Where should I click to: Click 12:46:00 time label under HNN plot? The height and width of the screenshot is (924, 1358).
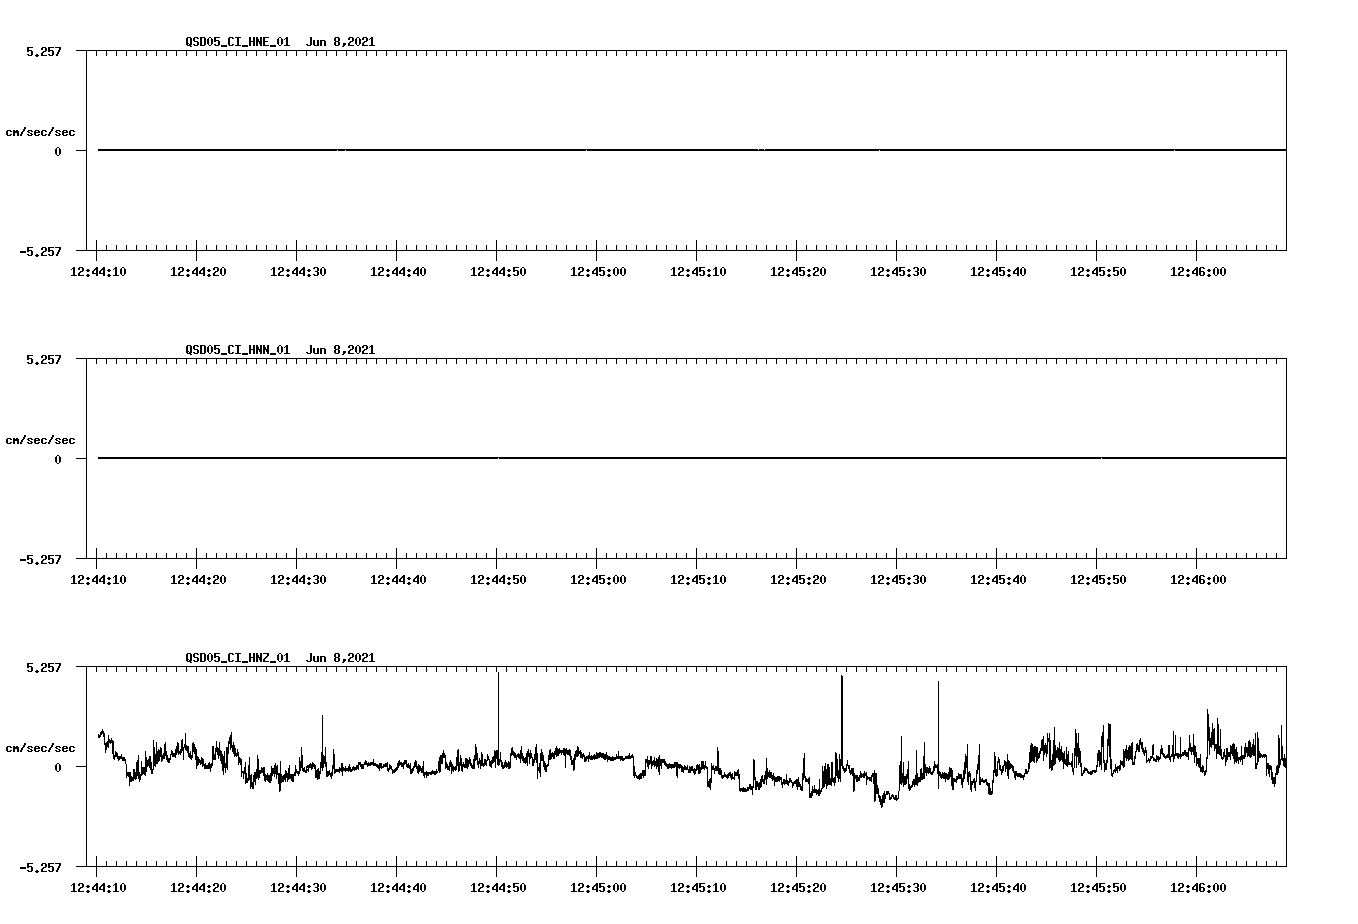[x=1198, y=579]
